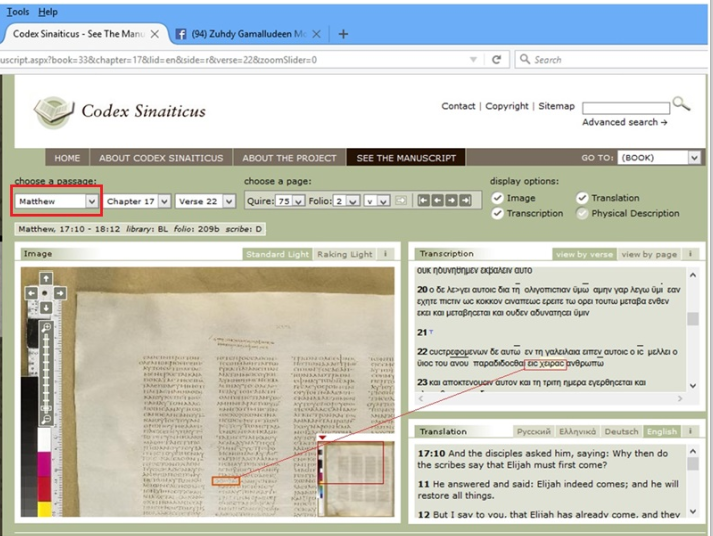Zoom out with the magnifier minus icon
Image resolution: width=713 pixels, height=536 pixels.
[46, 419]
